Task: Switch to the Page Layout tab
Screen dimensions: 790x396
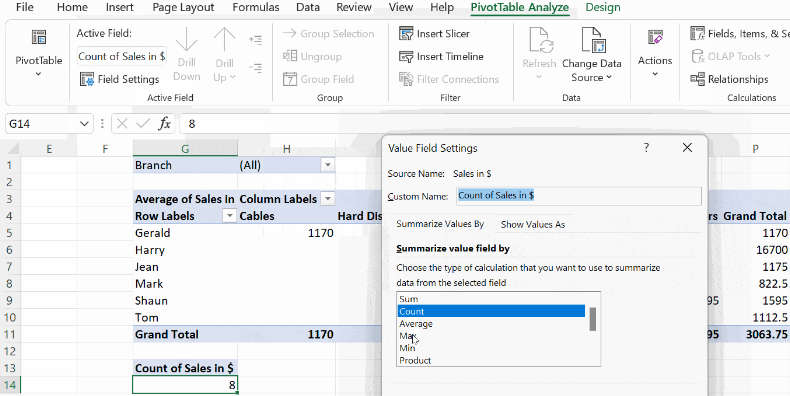Action: 183,8
